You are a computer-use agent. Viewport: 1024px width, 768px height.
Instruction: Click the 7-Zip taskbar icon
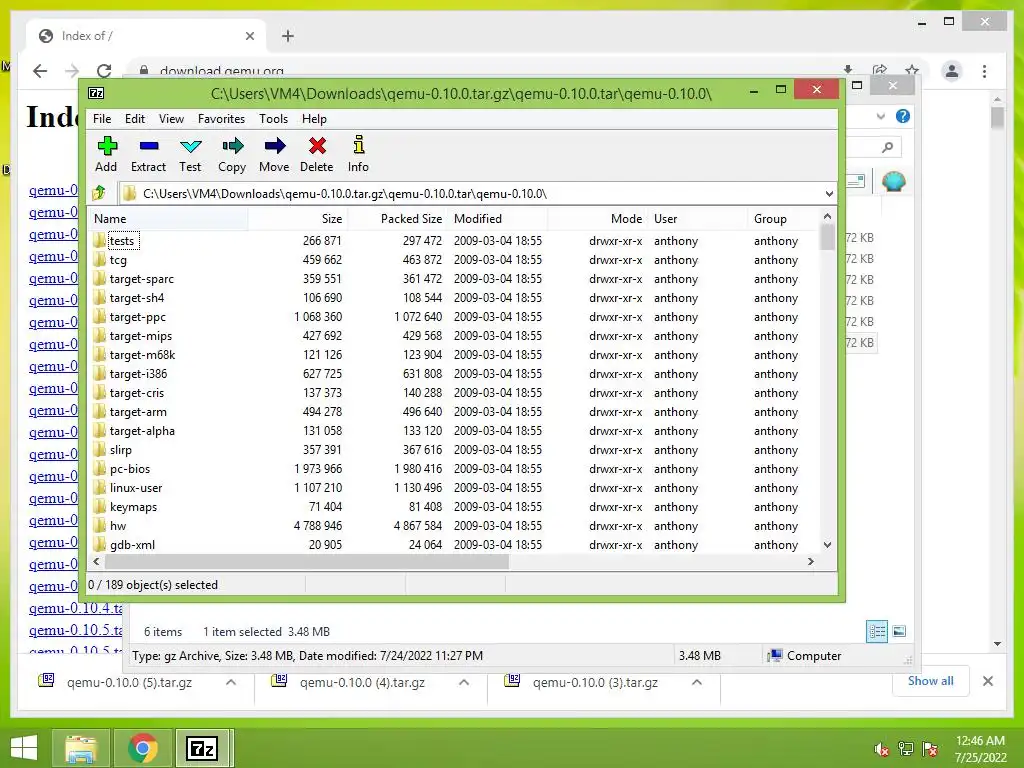tap(202, 748)
